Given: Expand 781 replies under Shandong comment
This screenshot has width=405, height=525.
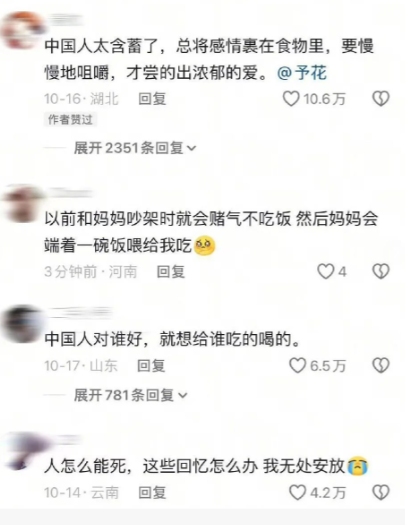Looking at the screenshot, I should click(131, 395).
